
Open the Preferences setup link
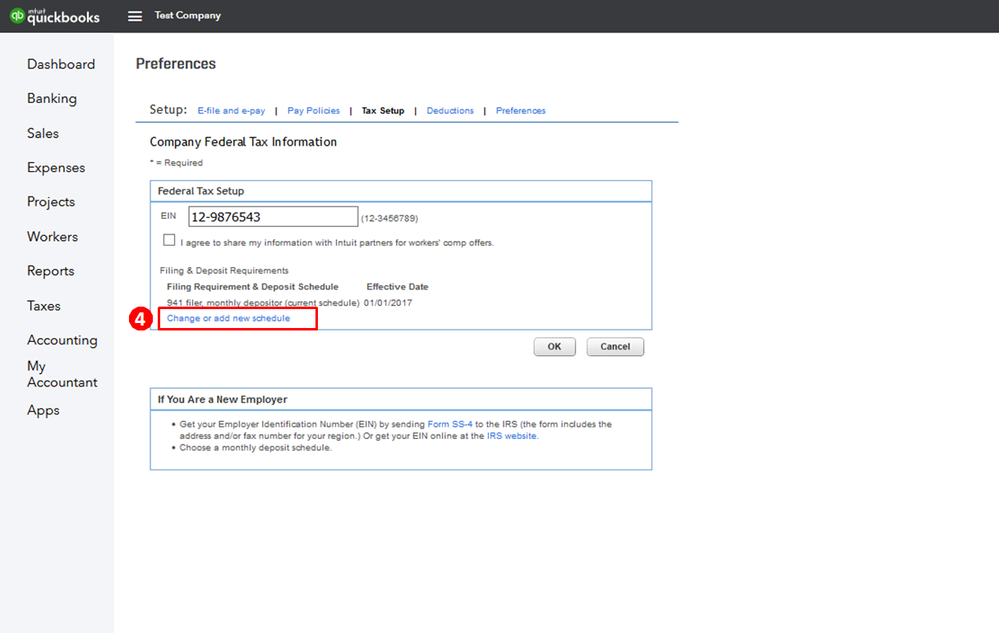point(521,111)
